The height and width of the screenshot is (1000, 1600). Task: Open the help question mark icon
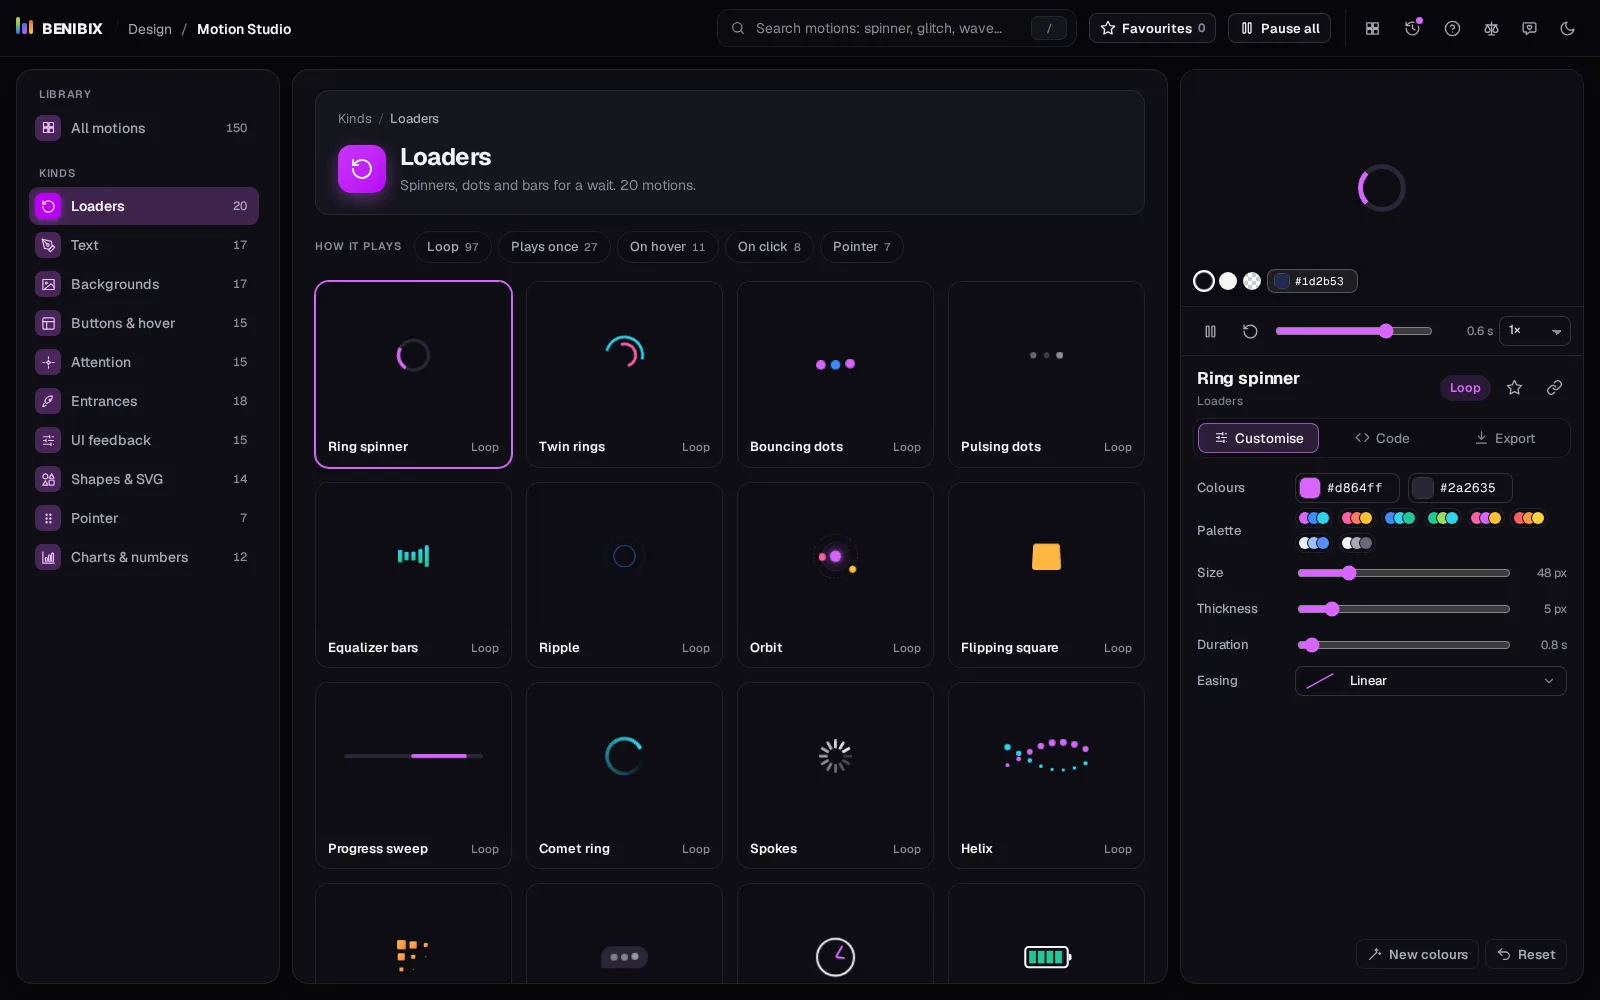point(1452,28)
